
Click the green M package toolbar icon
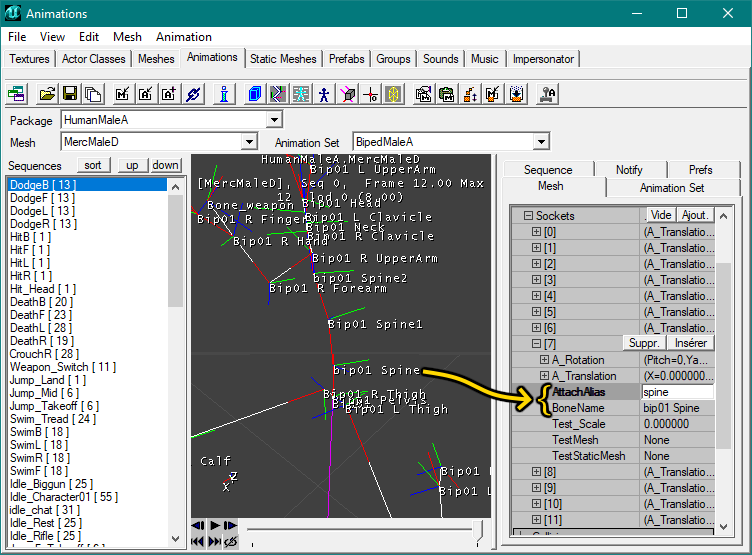(x=446, y=94)
